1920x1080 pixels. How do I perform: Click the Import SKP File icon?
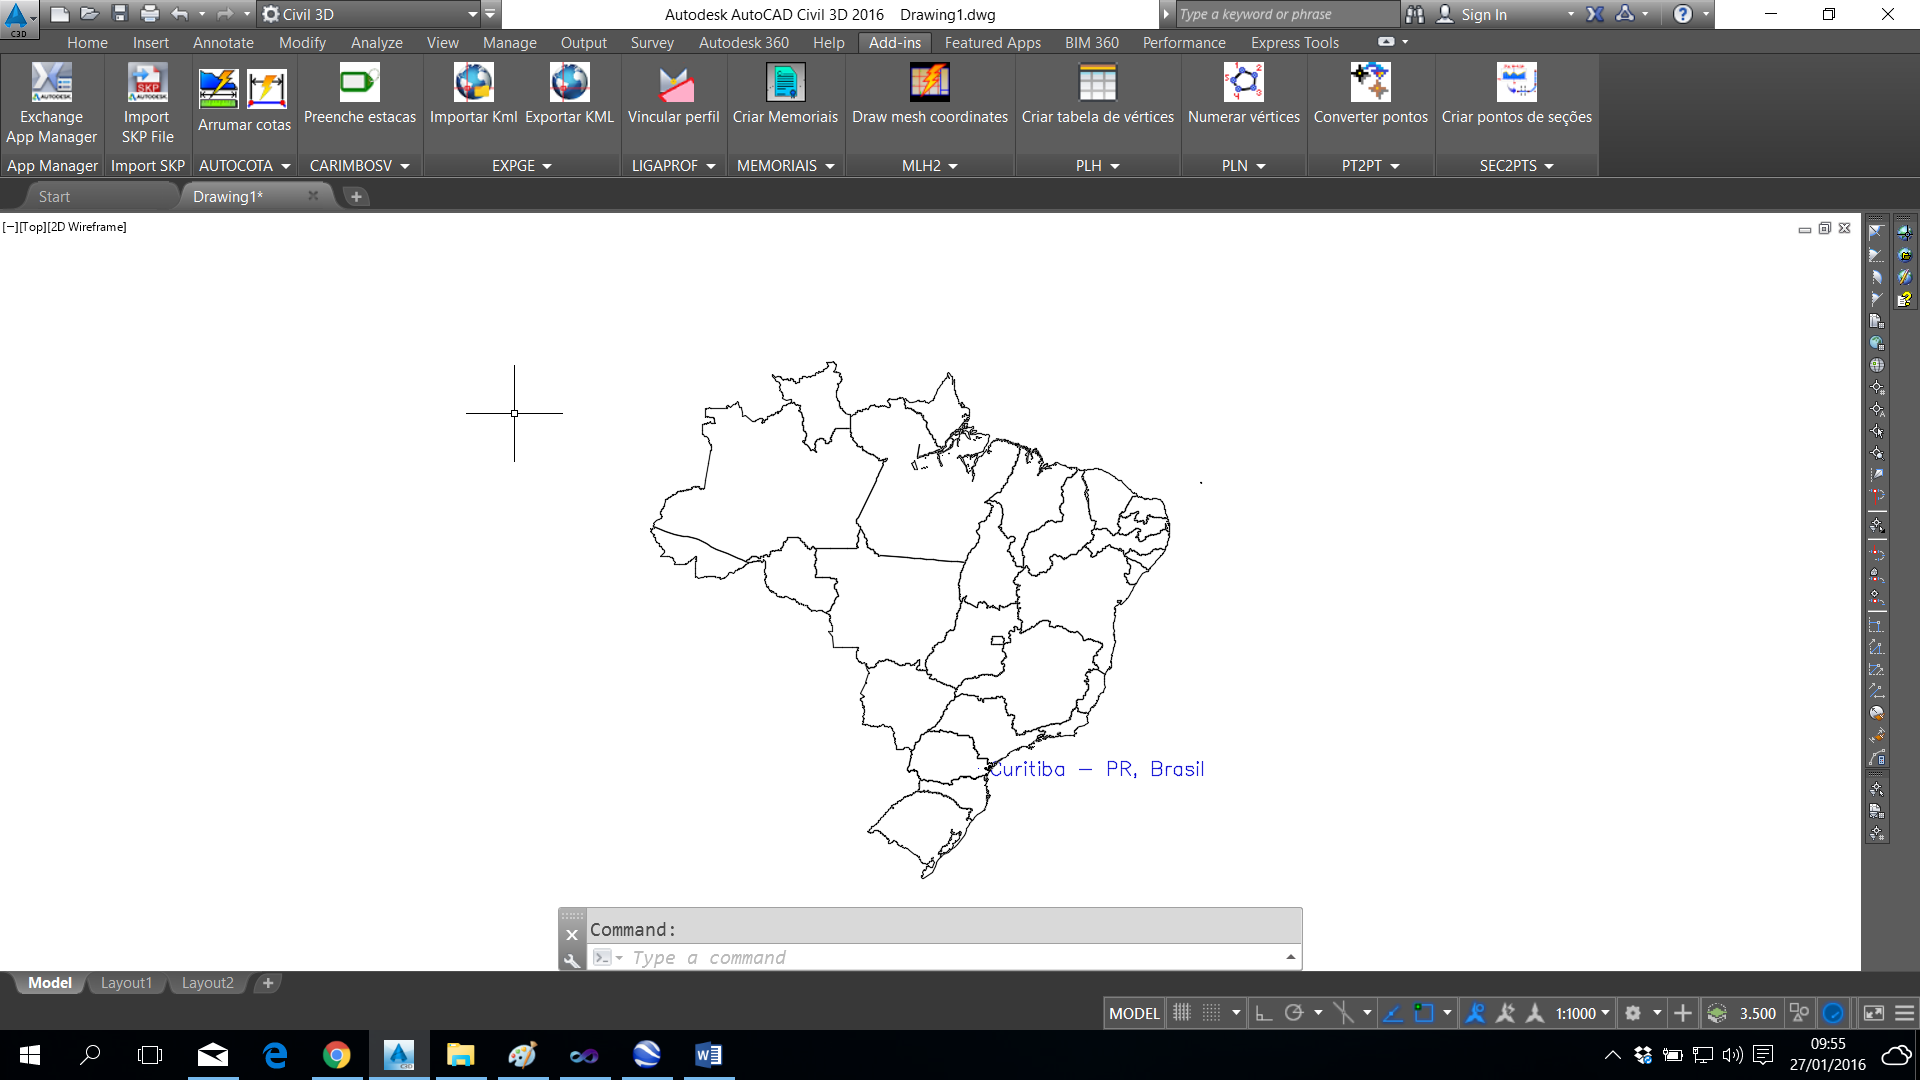(147, 83)
